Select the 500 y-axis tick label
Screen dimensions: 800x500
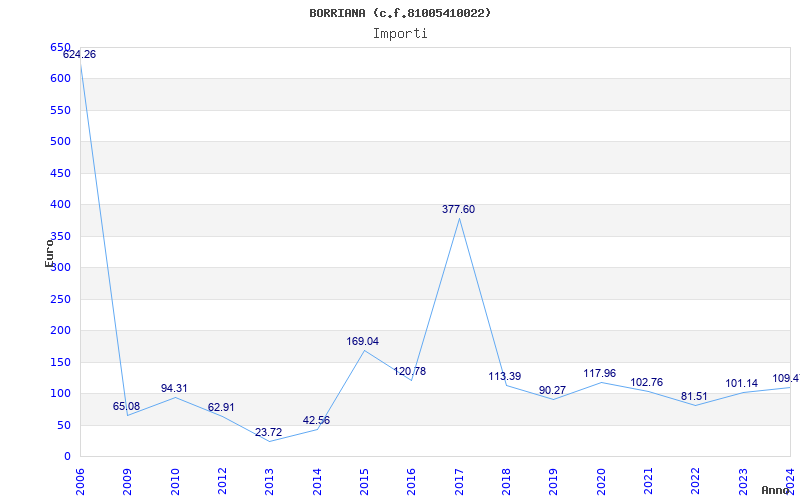[60, 141]
